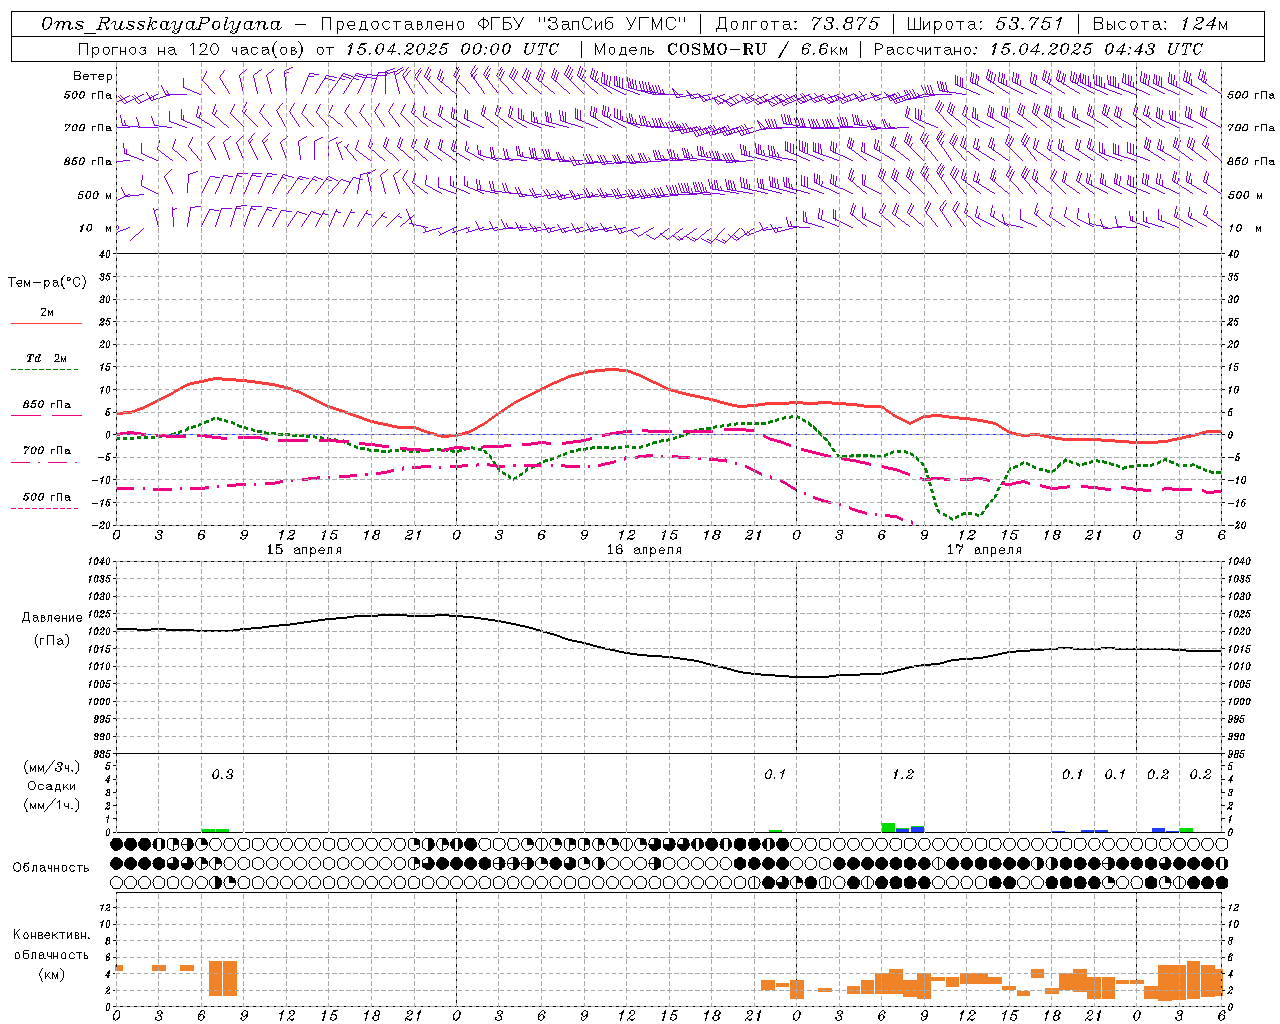The image size is (1280, 1024).
Task: Click the '(мм/3ч.)' precipitation unit label
Action: (x=51, y=767)
